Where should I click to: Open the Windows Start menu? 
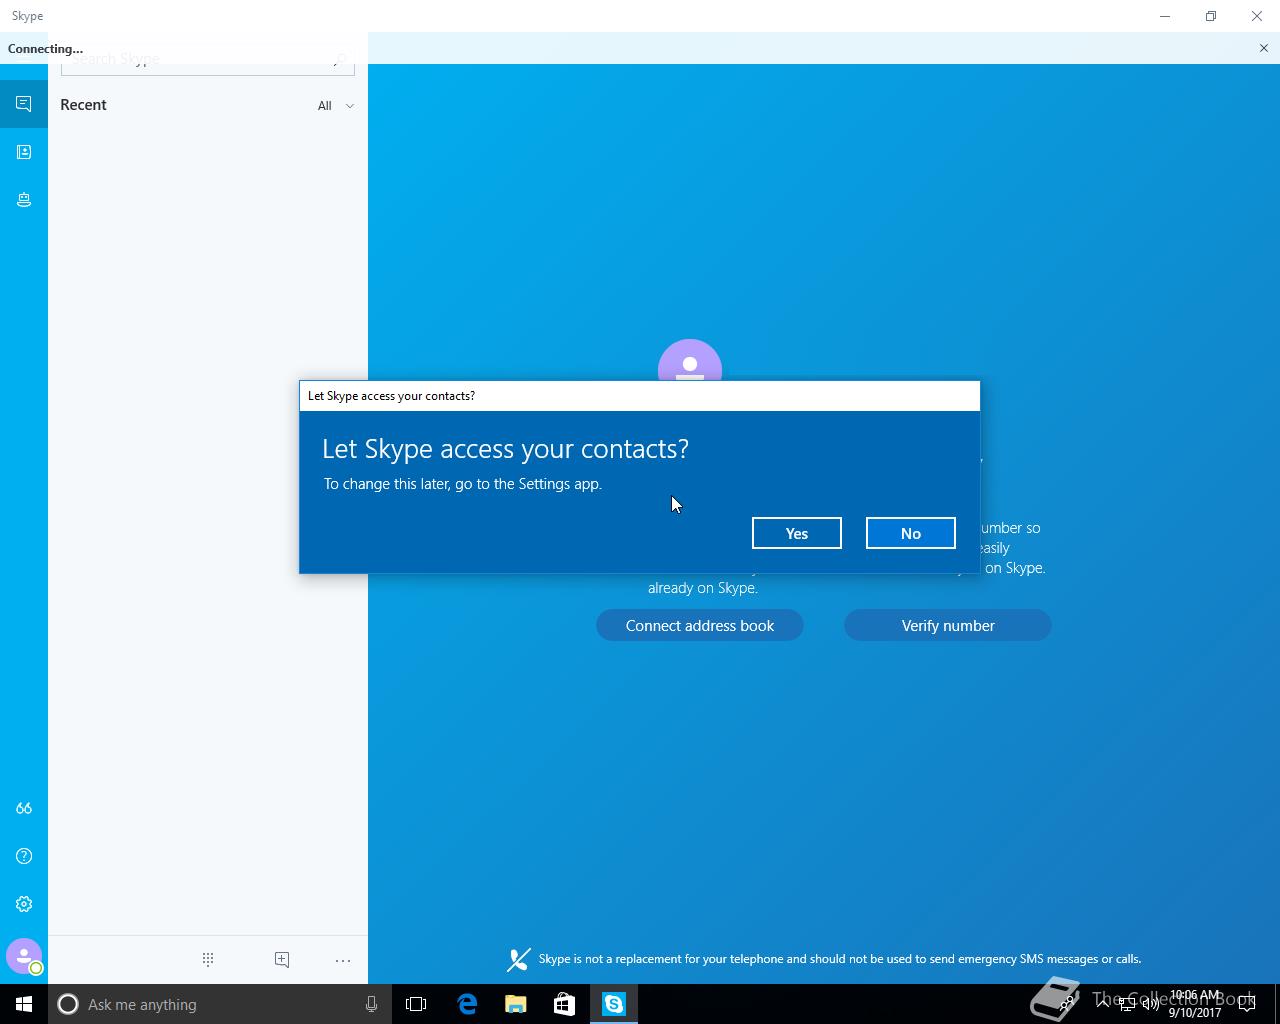pos(24,1004)
